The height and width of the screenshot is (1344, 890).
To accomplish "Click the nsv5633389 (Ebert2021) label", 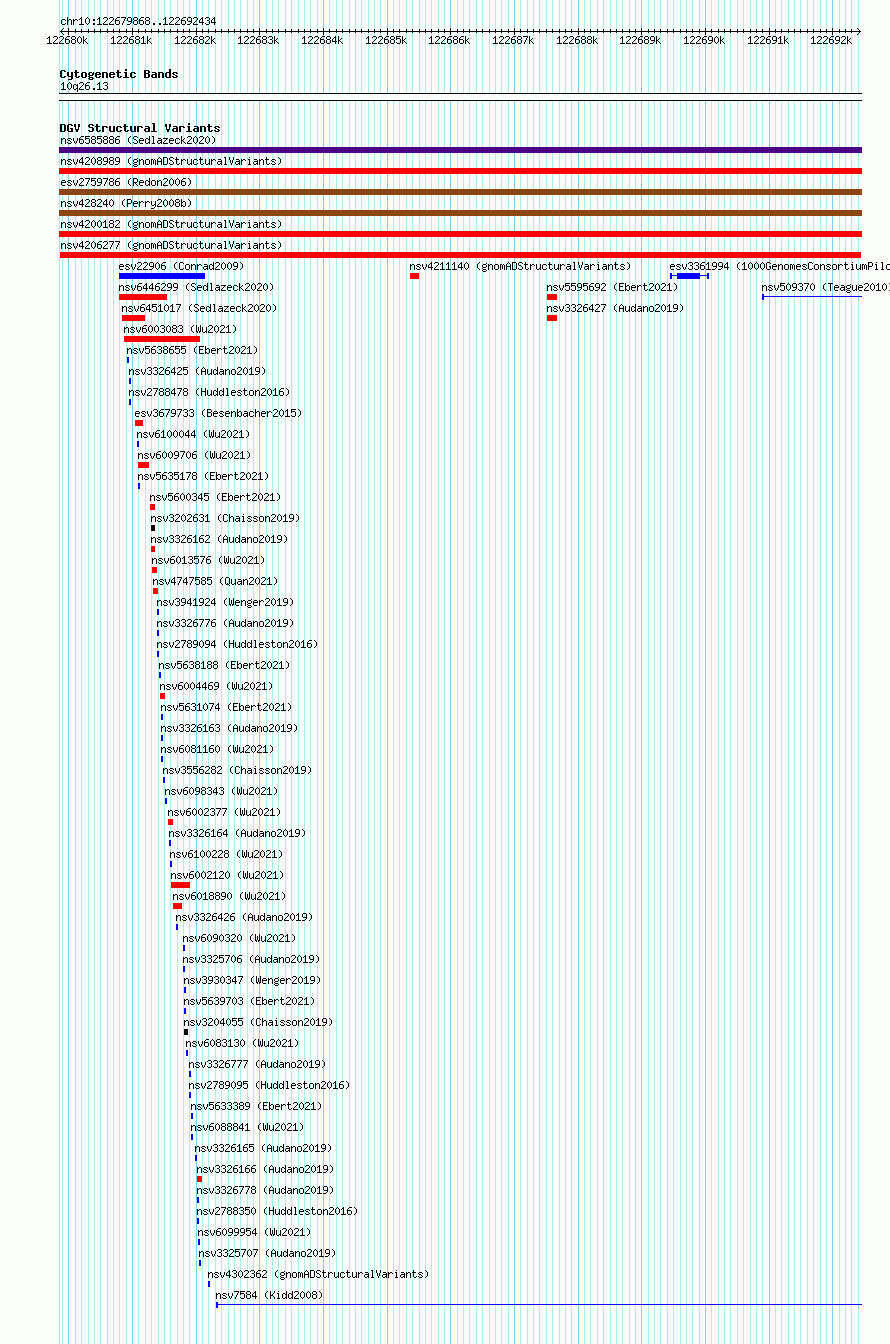I will 256,1106.
